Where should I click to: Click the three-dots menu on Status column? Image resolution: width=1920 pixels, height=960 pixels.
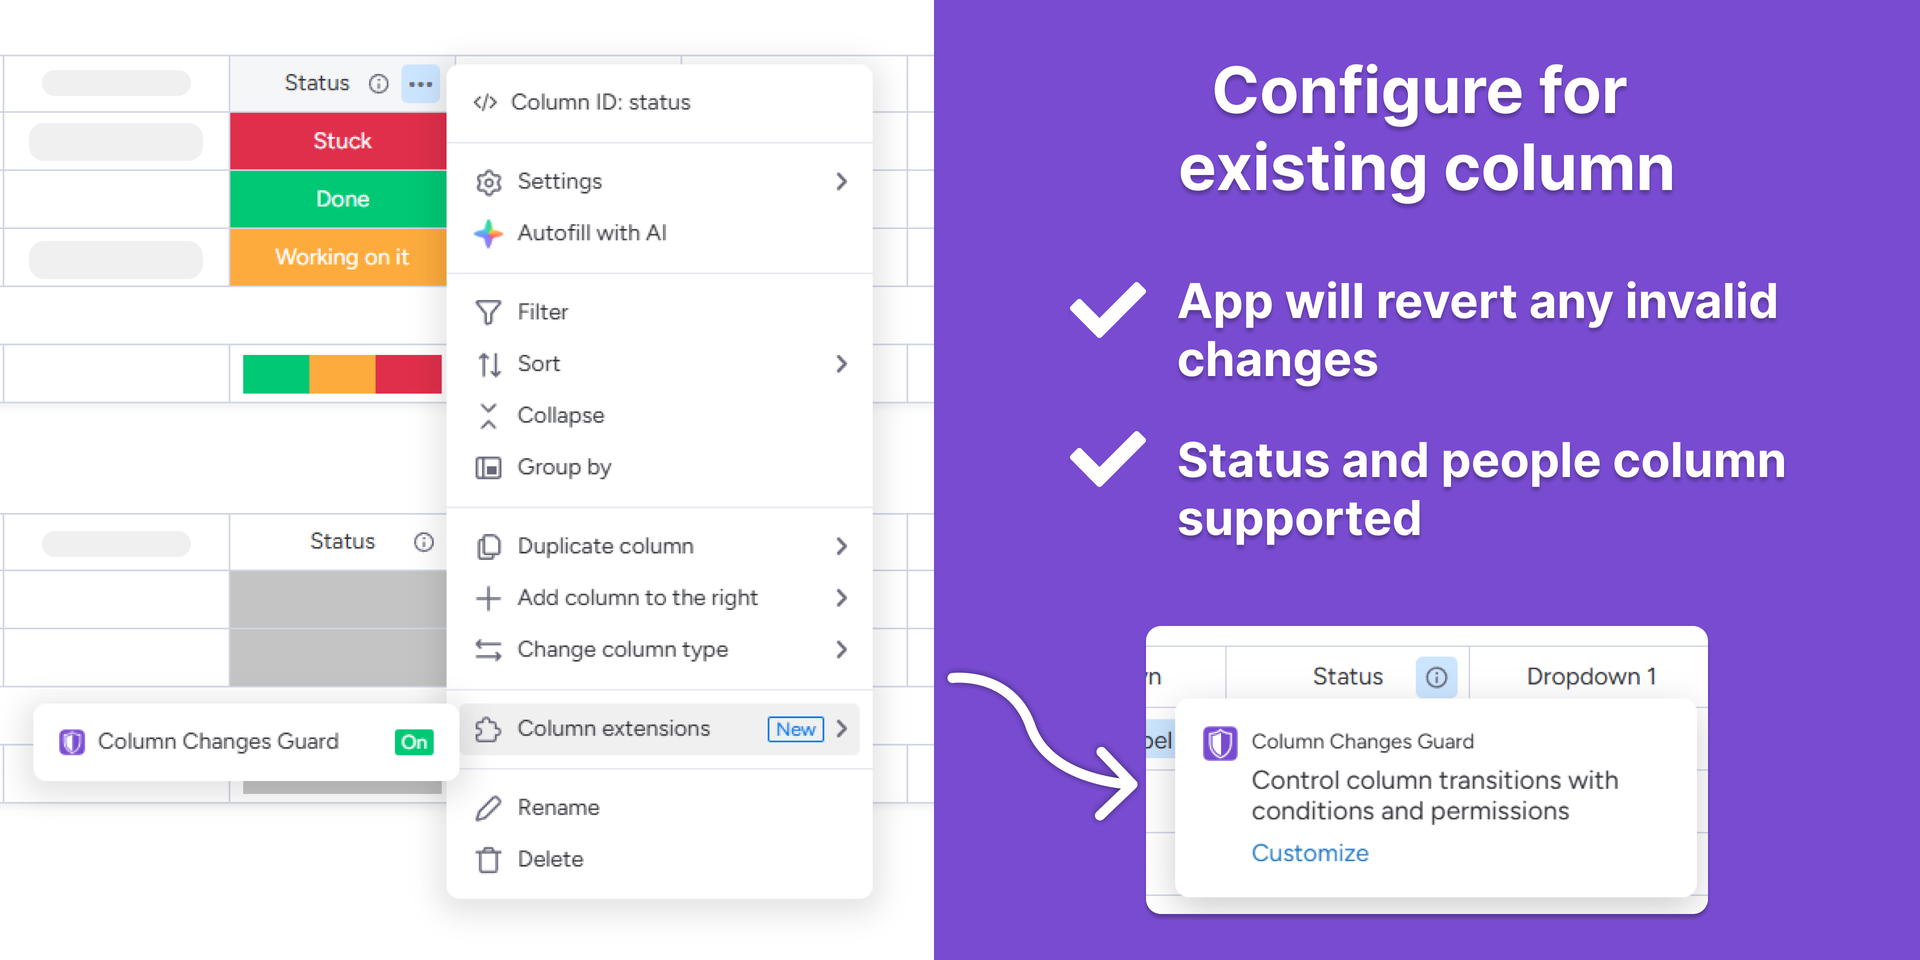421,84
